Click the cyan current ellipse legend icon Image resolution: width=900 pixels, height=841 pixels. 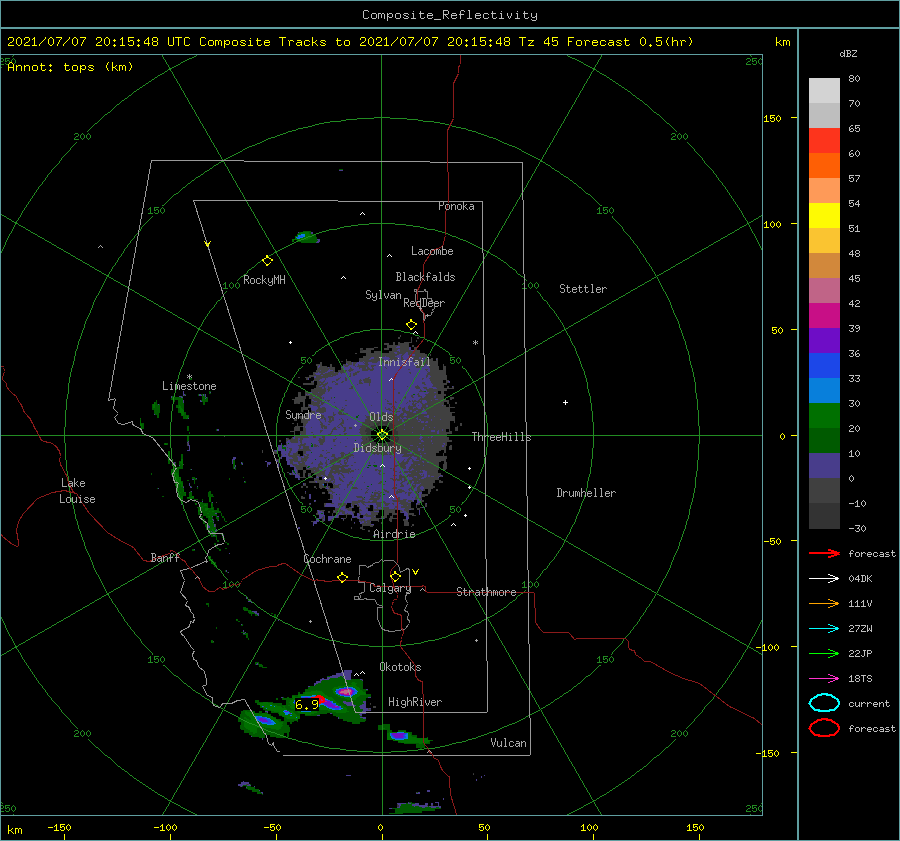824,703
